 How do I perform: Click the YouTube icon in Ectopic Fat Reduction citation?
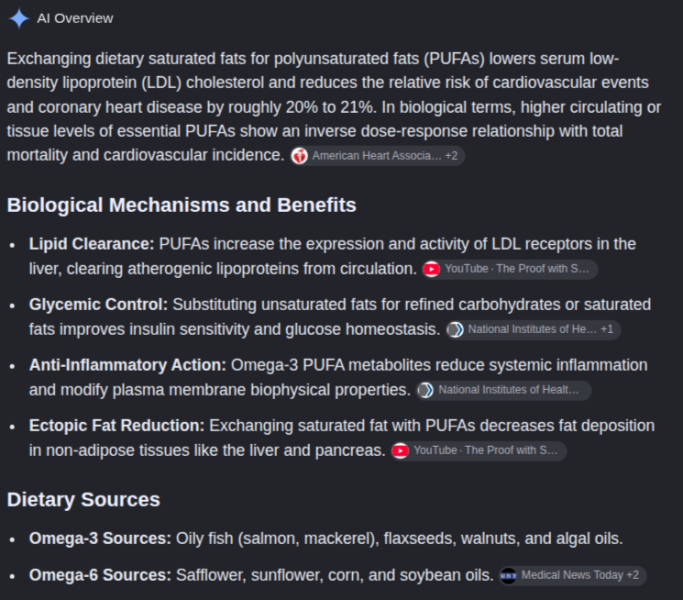tap(400, 451)
